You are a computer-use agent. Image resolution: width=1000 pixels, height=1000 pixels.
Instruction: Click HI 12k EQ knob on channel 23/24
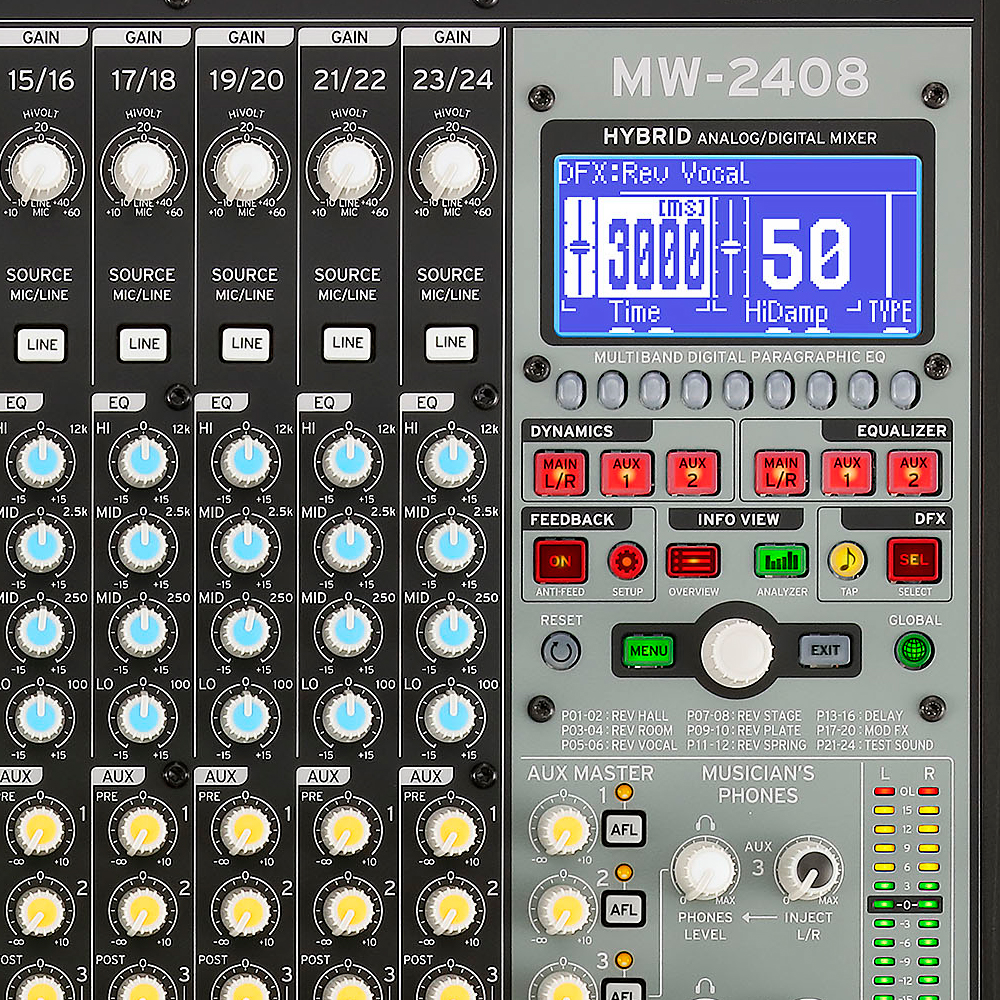pos(452,460)
